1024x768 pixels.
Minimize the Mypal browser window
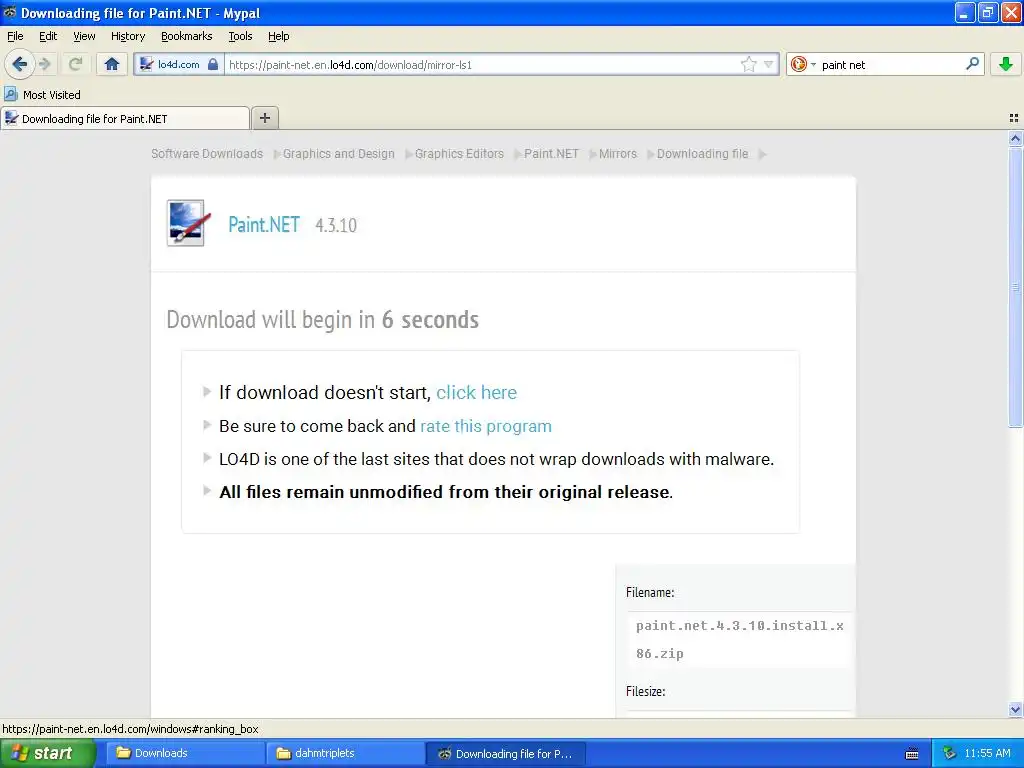tap(965, 12)
